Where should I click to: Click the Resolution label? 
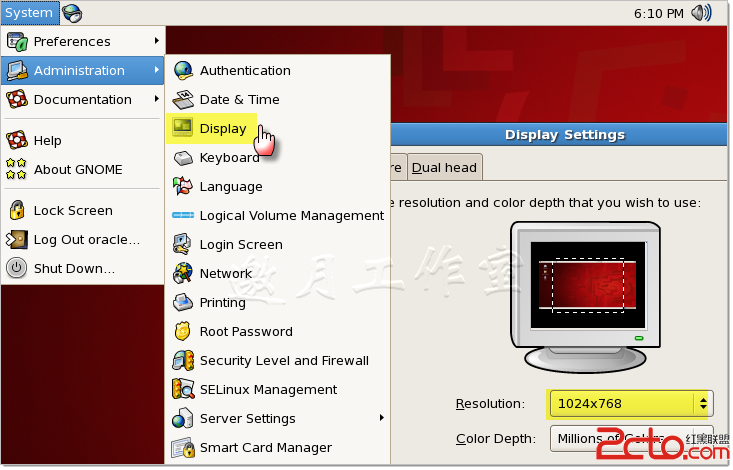click(490, 404)
